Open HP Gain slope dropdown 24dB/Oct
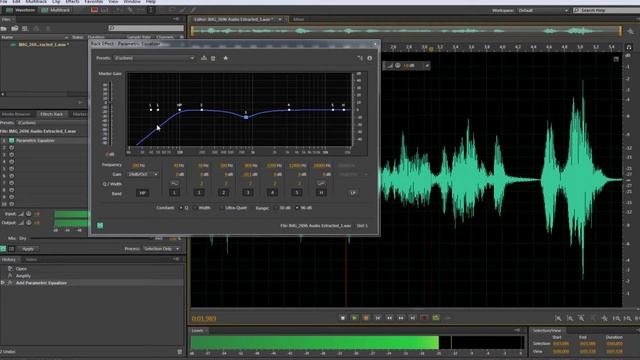 click(x=142, y=174)
